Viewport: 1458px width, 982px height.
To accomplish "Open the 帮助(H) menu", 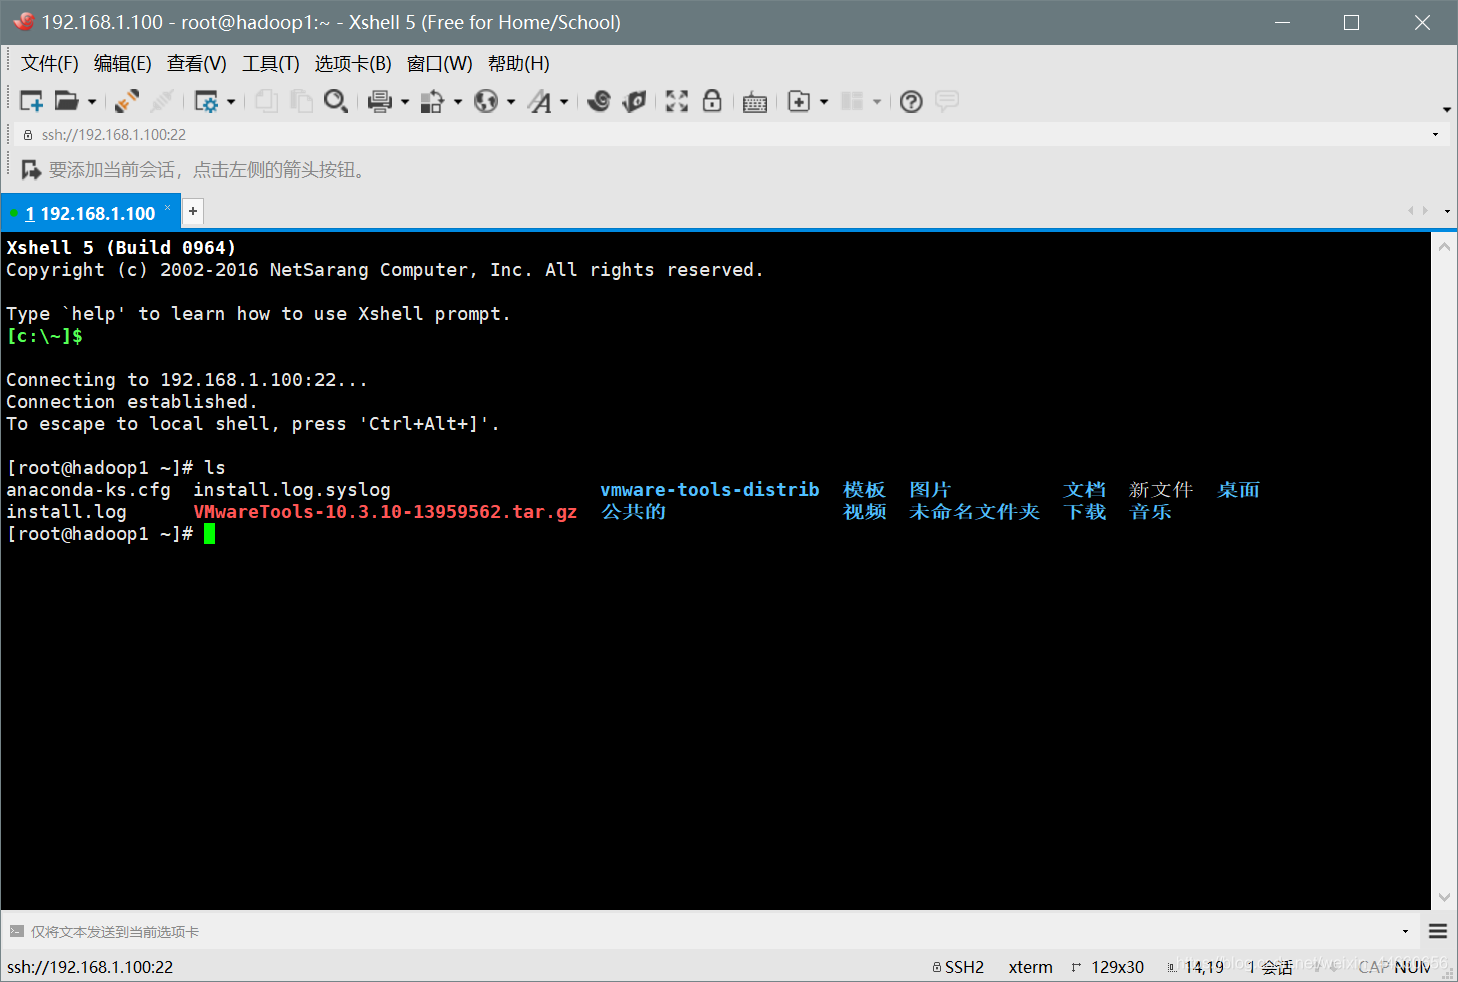I will (x=518, y=64).
